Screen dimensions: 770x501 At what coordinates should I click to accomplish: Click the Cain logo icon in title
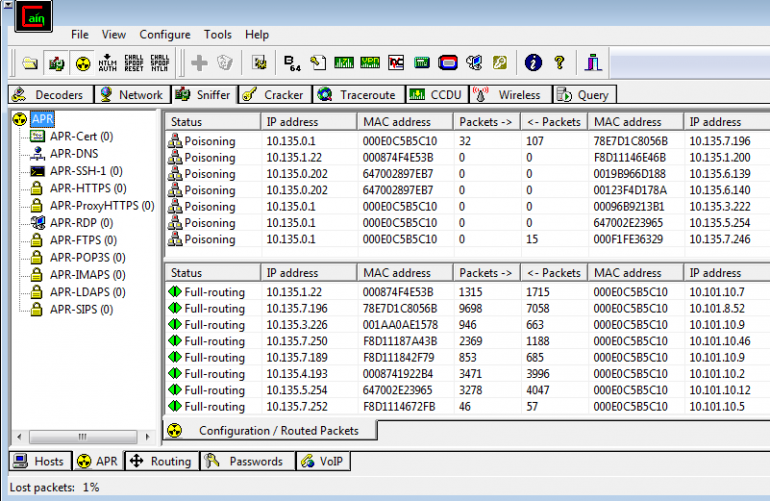coord(33,17)
